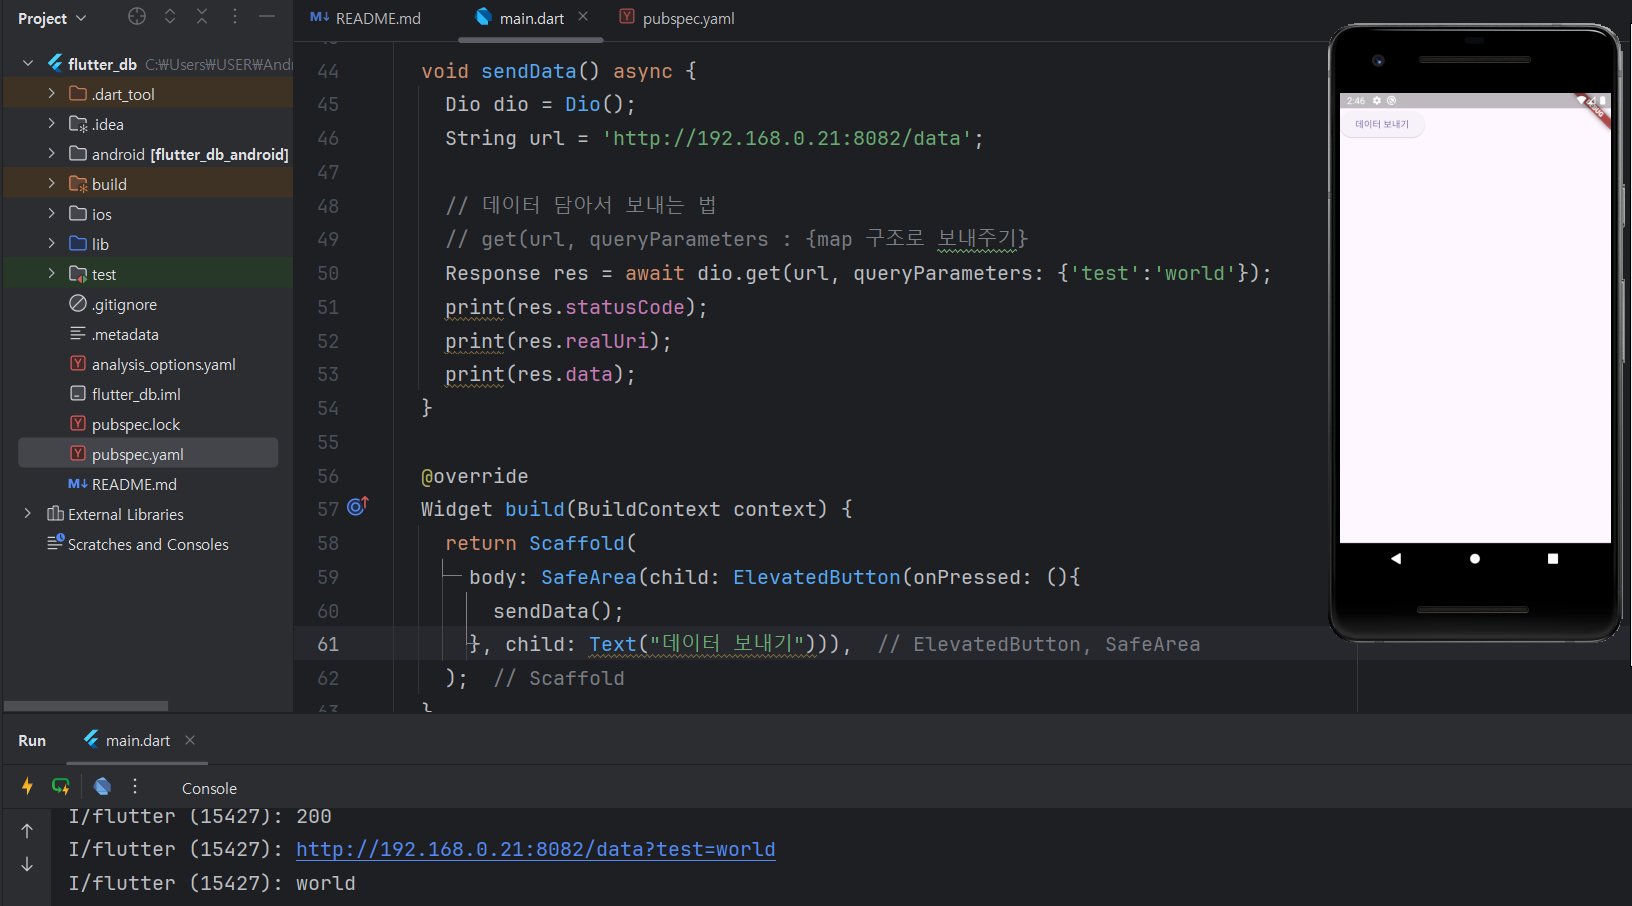The image size is (1632, 906).
Task: Open the http://192.168.0.21:8082/data?test=world link
Action: click(536, 850)
